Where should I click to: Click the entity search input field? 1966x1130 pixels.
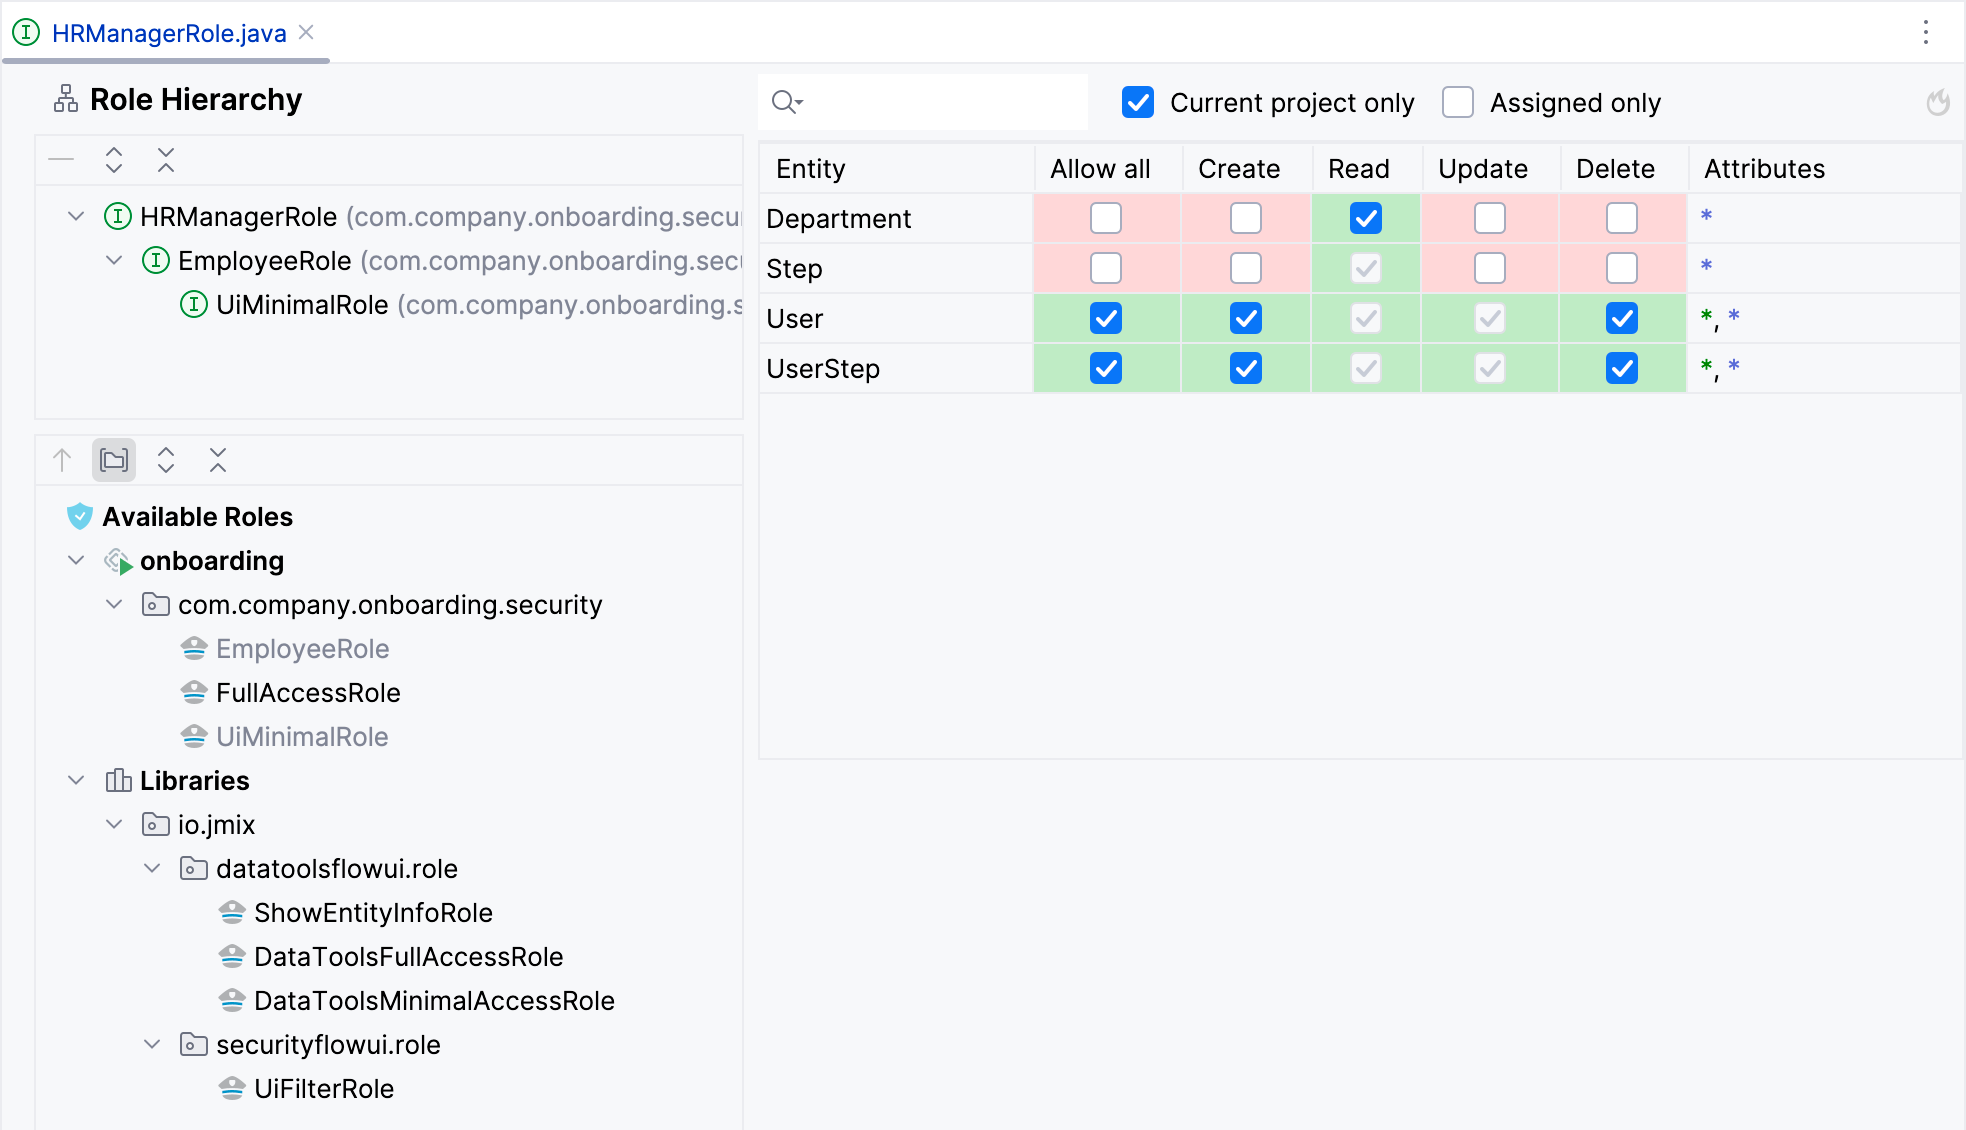(x=940, y=102)
